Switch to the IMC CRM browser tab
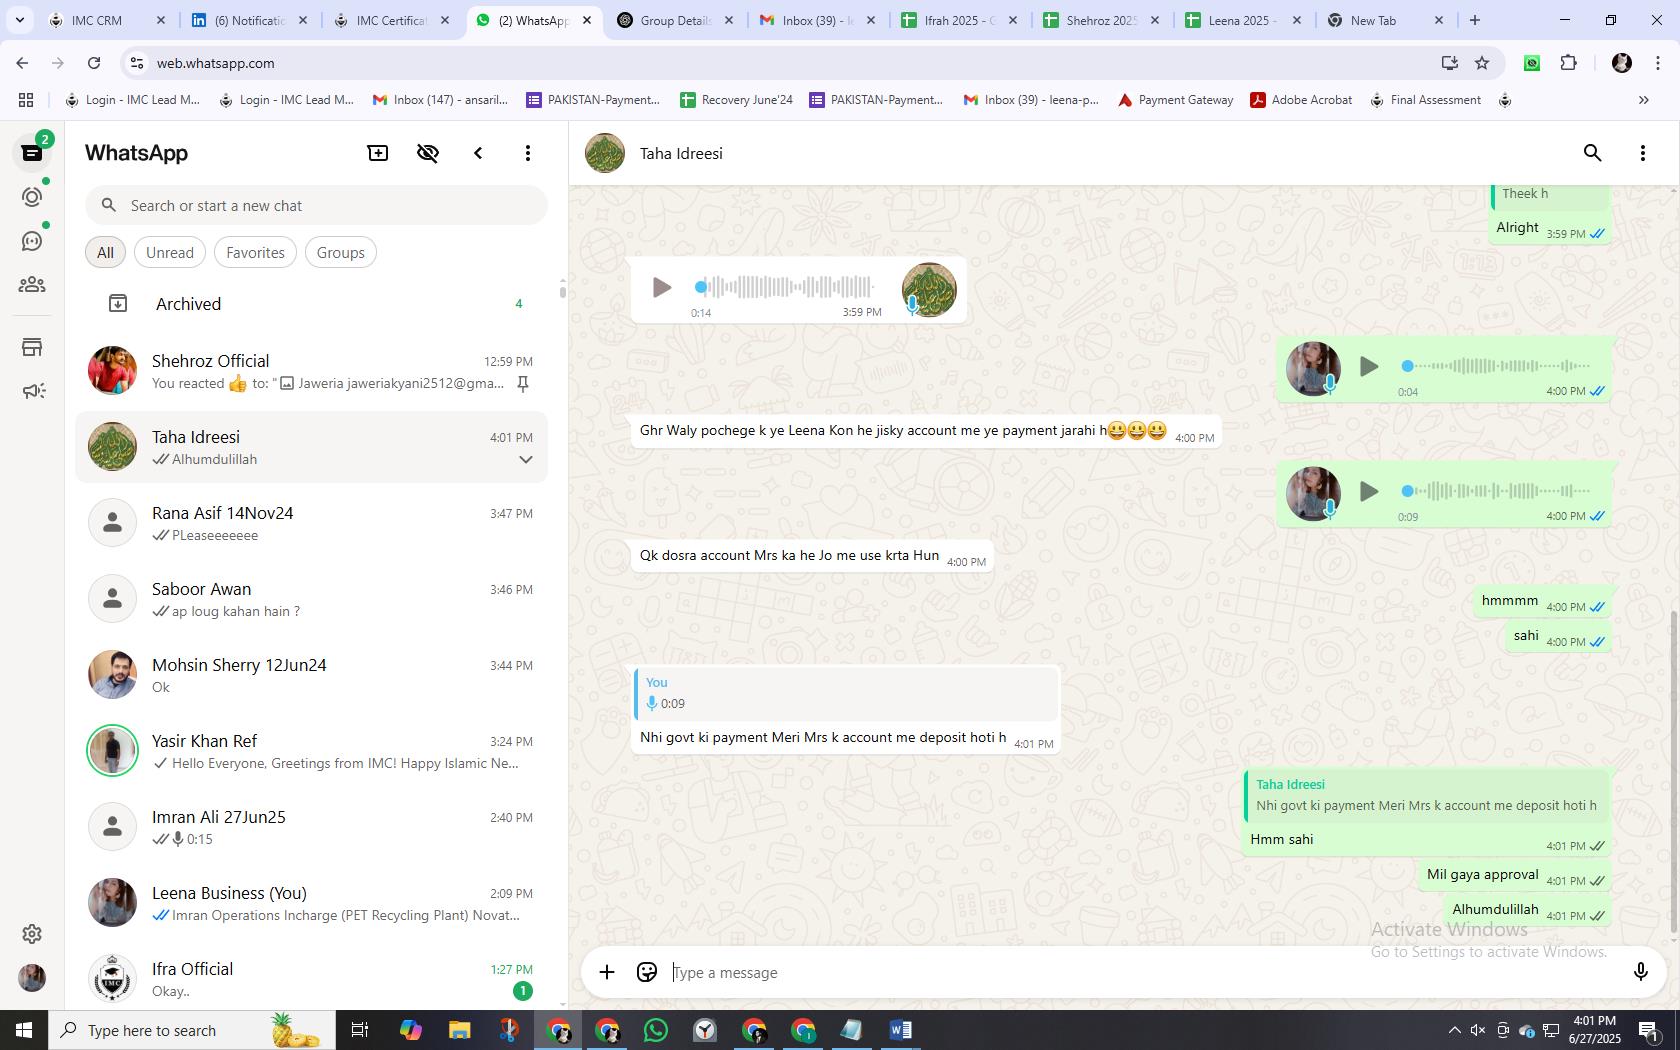This screenshot has height=1050, width=1680. click(x=108, y=20)
